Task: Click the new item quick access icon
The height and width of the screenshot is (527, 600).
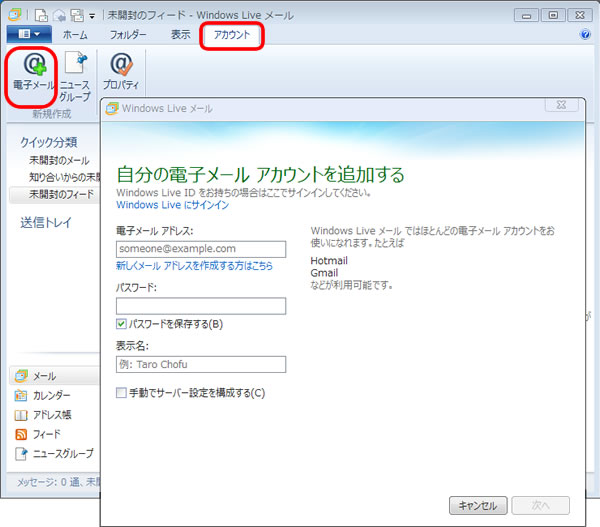Action: point(41,15)
